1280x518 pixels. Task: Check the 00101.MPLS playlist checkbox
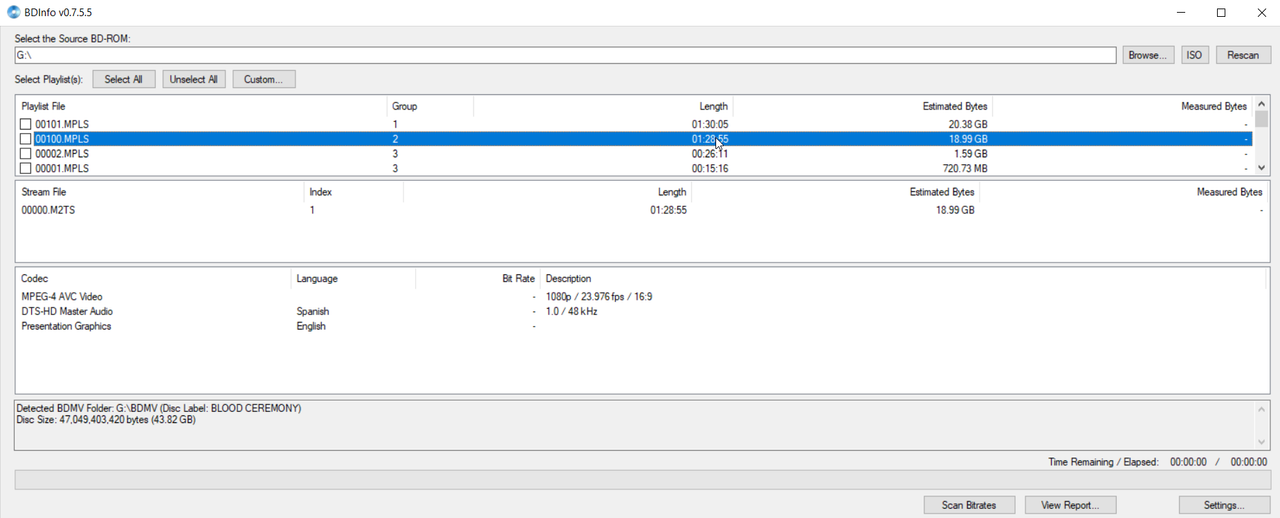coord(26,125)
